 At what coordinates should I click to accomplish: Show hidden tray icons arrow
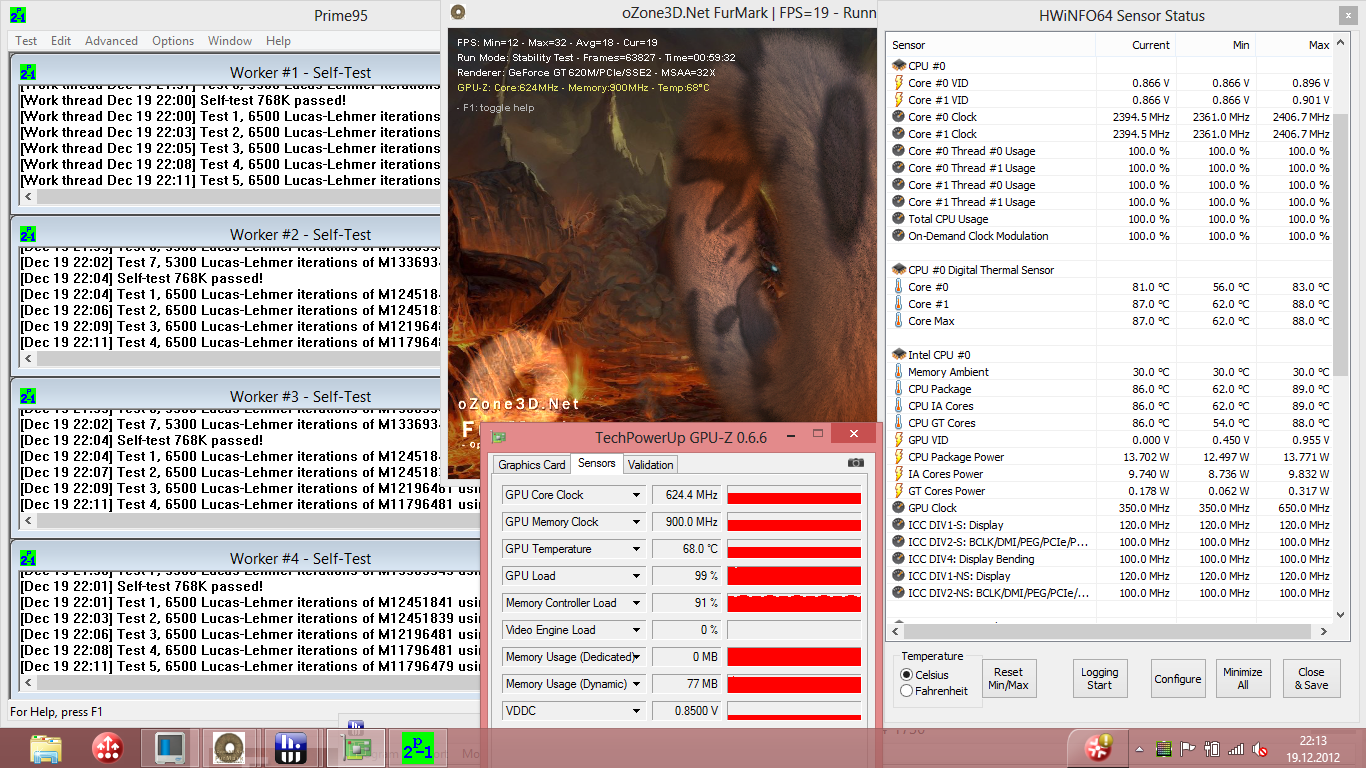[1139, 749]
